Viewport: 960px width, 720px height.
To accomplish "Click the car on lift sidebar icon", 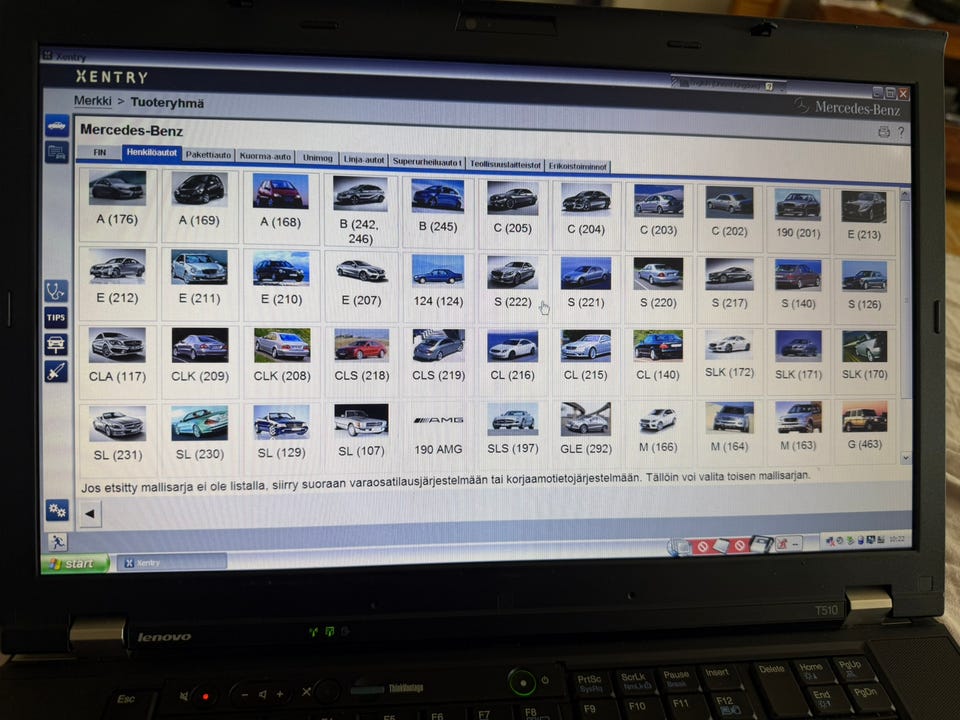I will pyautogui.click(x=56, y=344).
